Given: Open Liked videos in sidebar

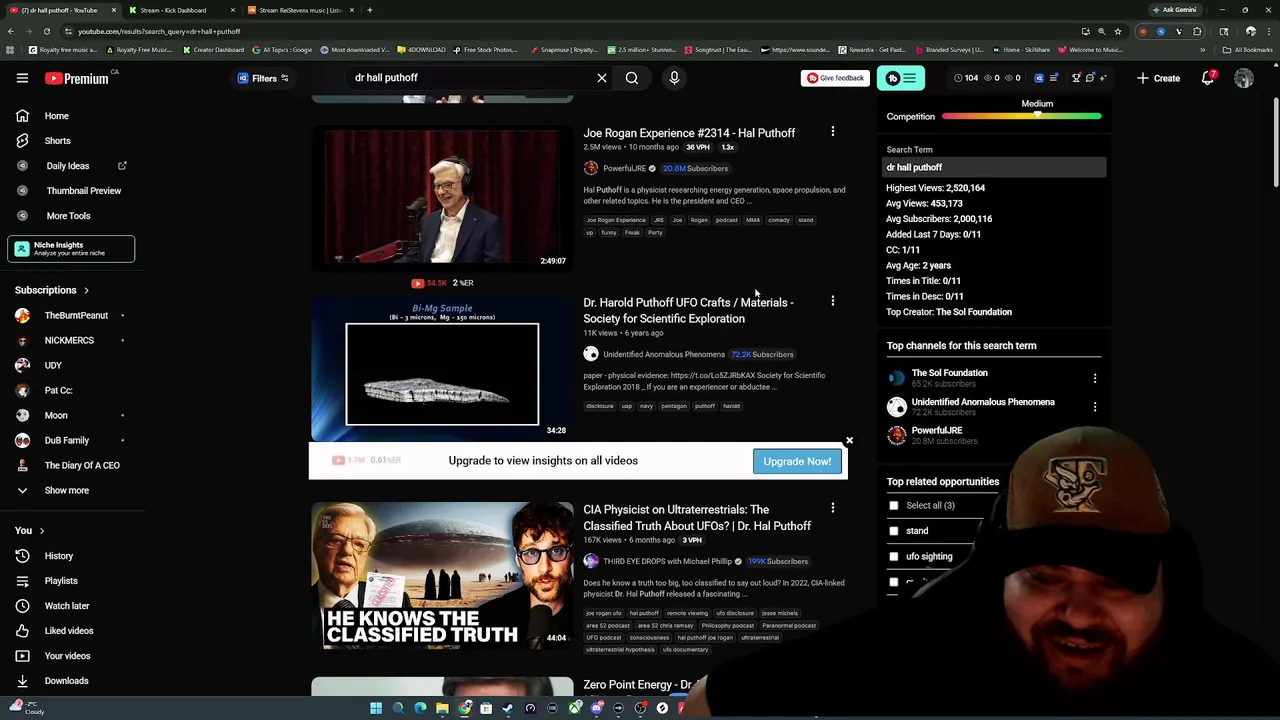Looking at the screenshot, I should click(68, 631).
